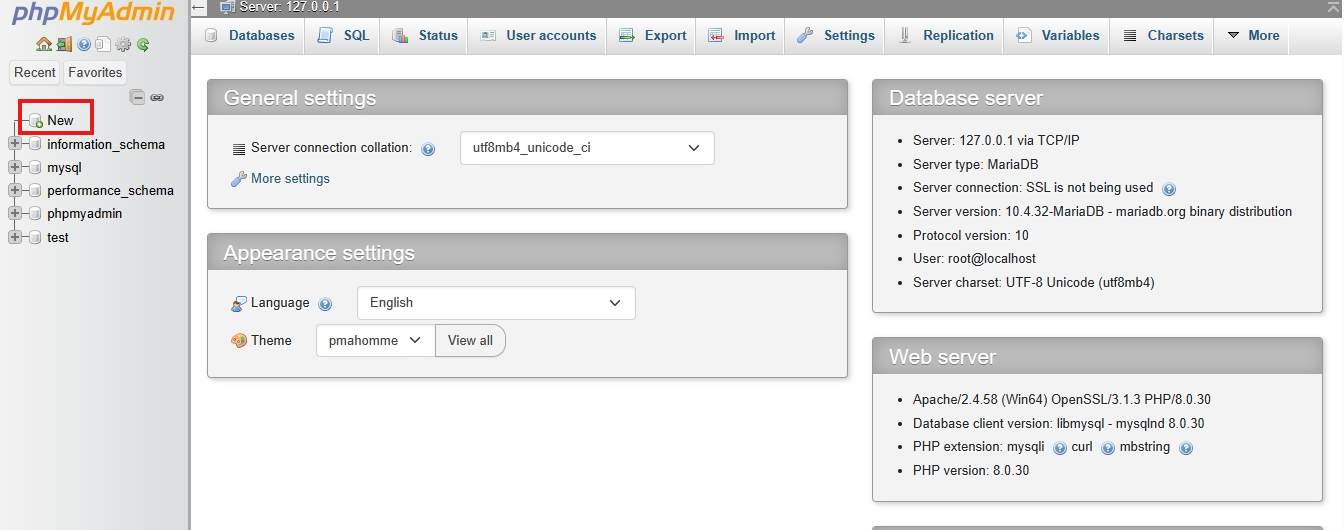
Task: Collapse all tree items minus icon
Action: tap(138, 97)
